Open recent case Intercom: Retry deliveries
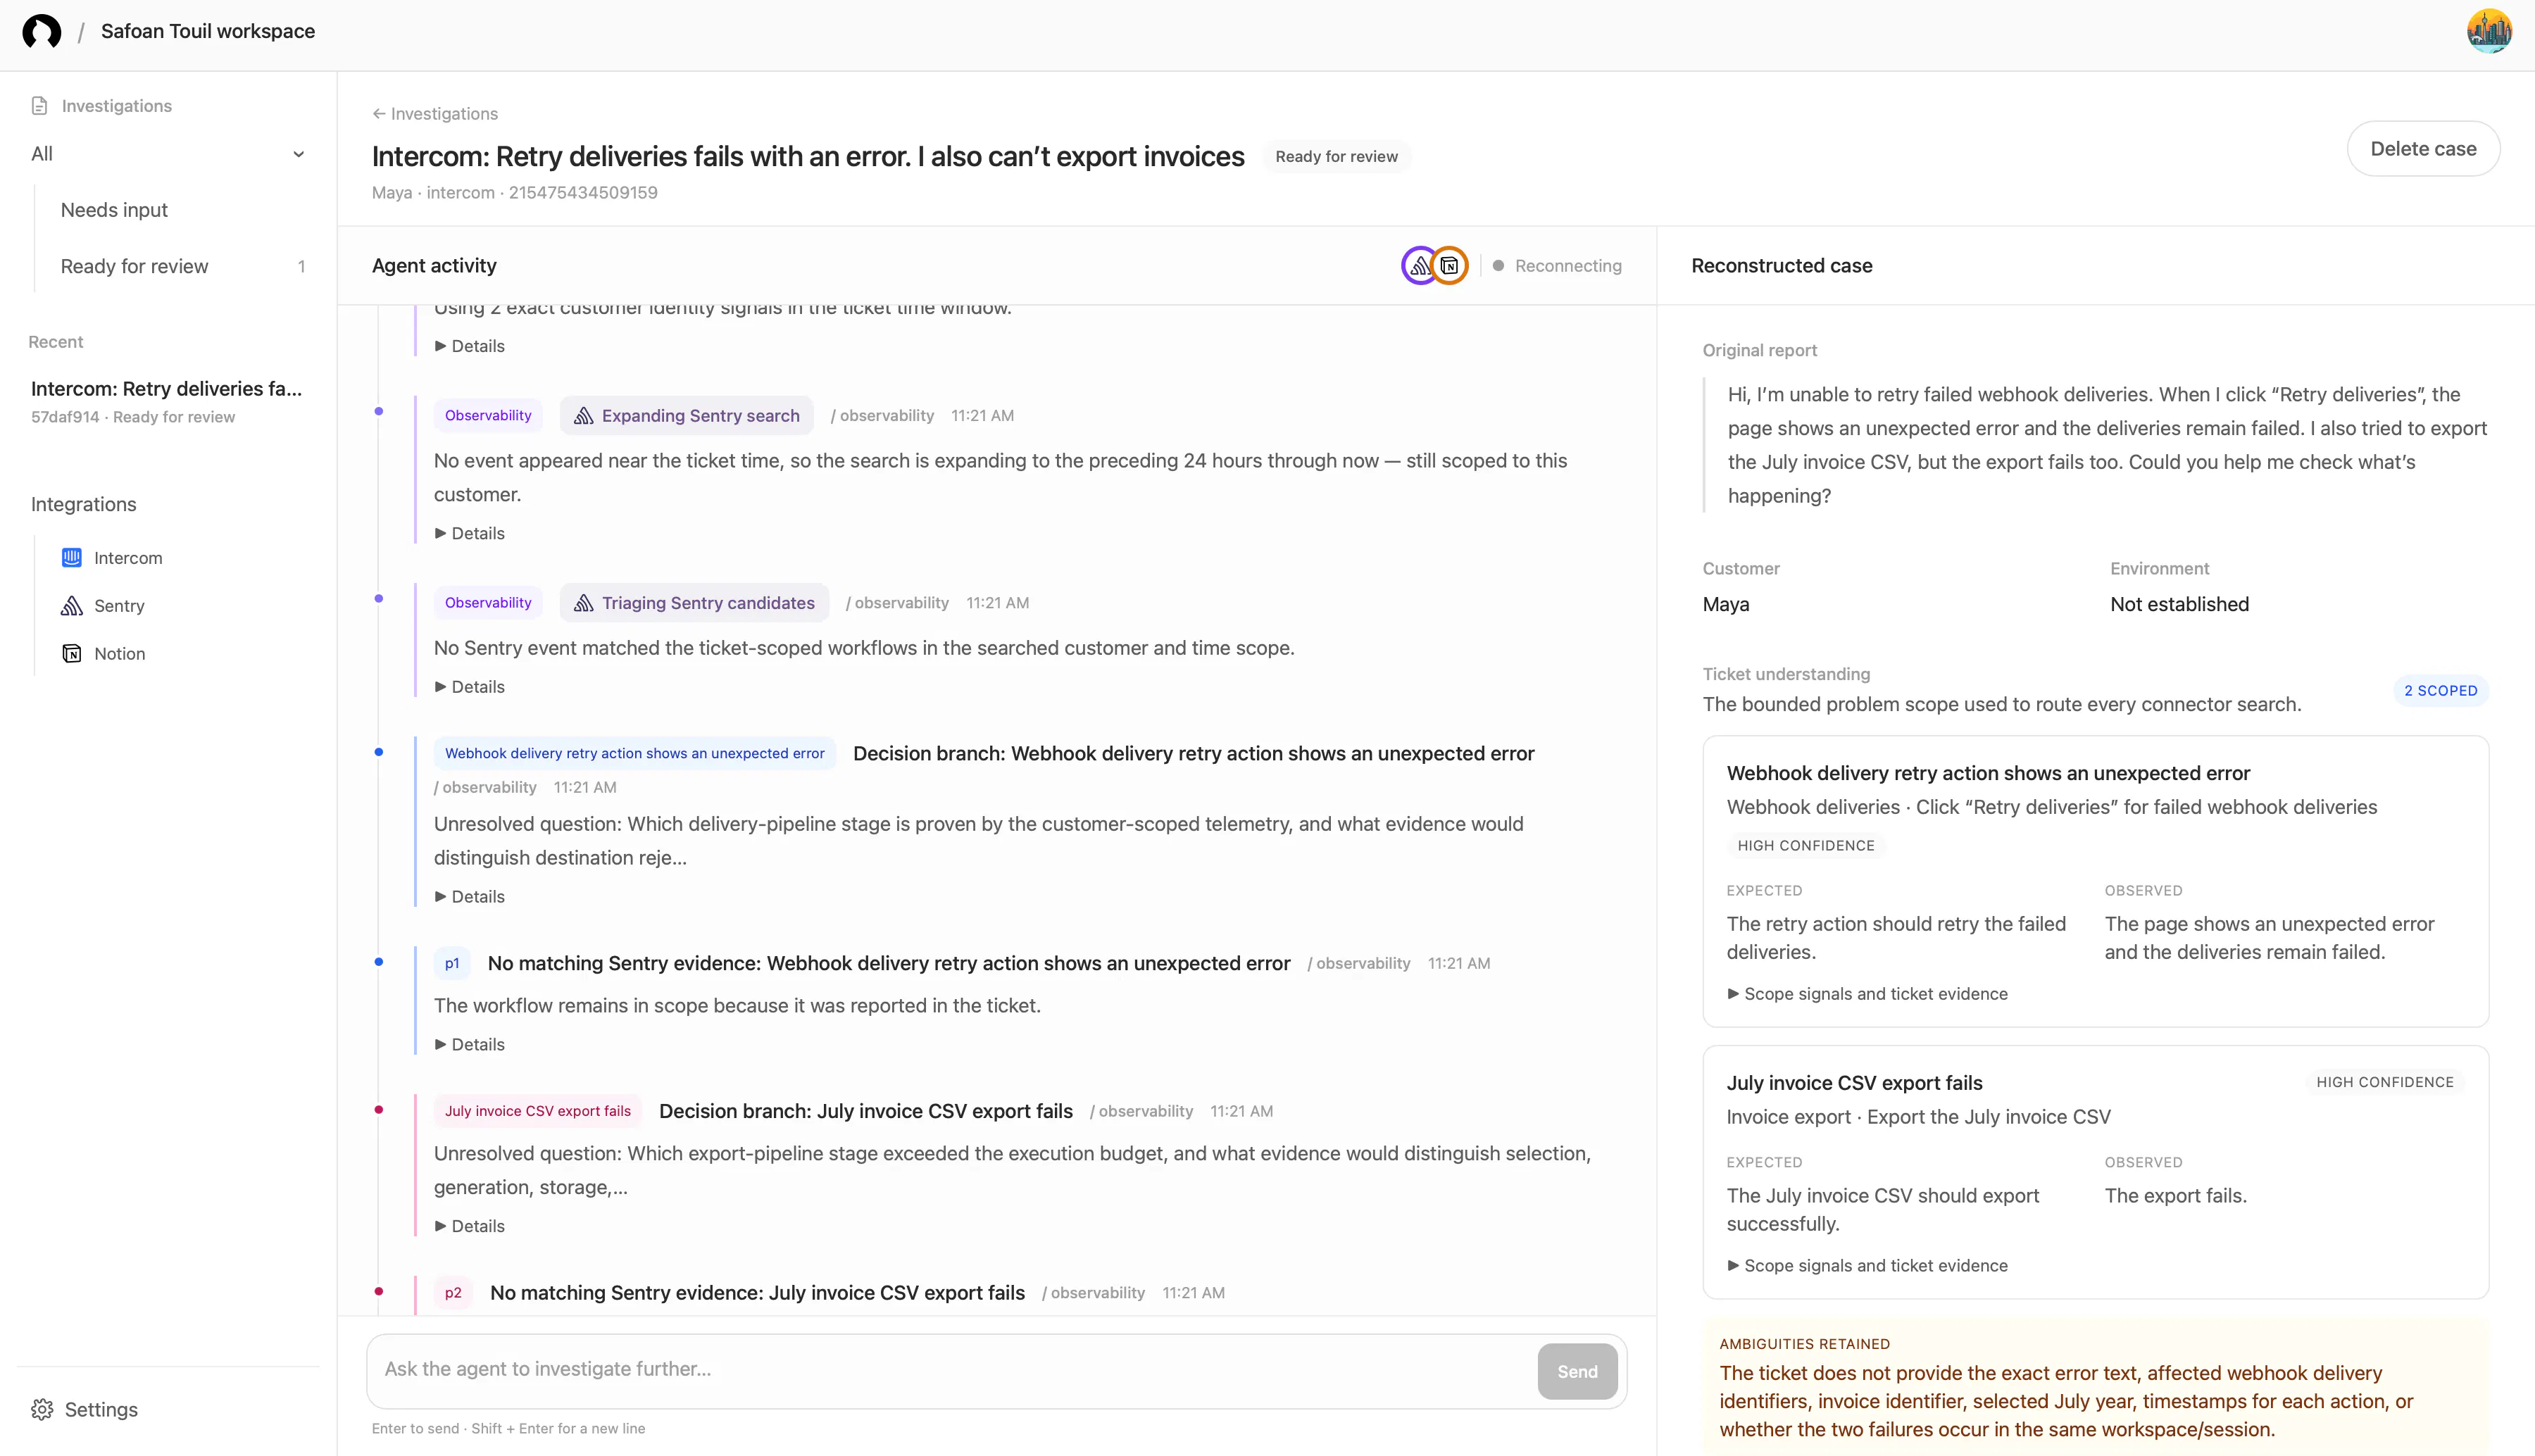Image resolution: width=2535 pixels, height=1456 pixels. 167,401
